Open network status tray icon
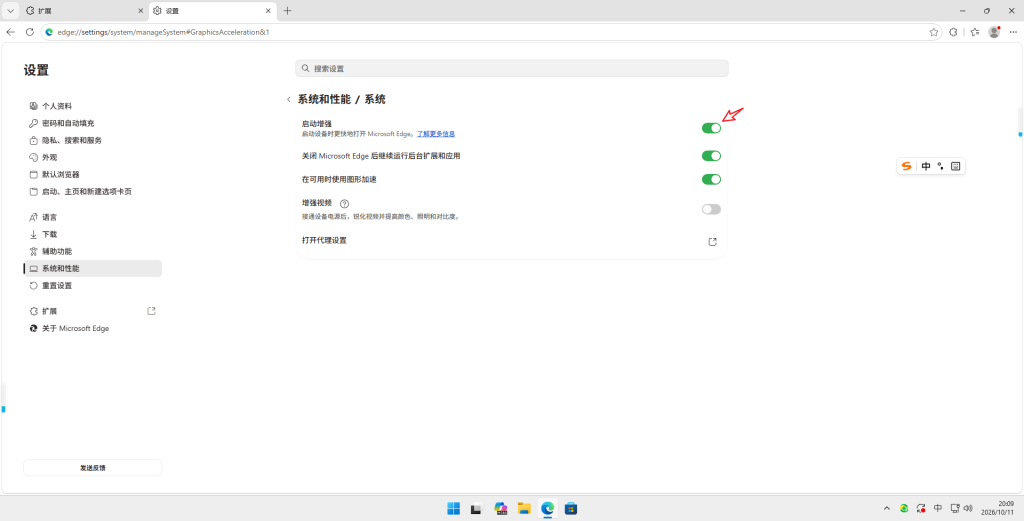The image size is (1024, 521). click(955, 508)
